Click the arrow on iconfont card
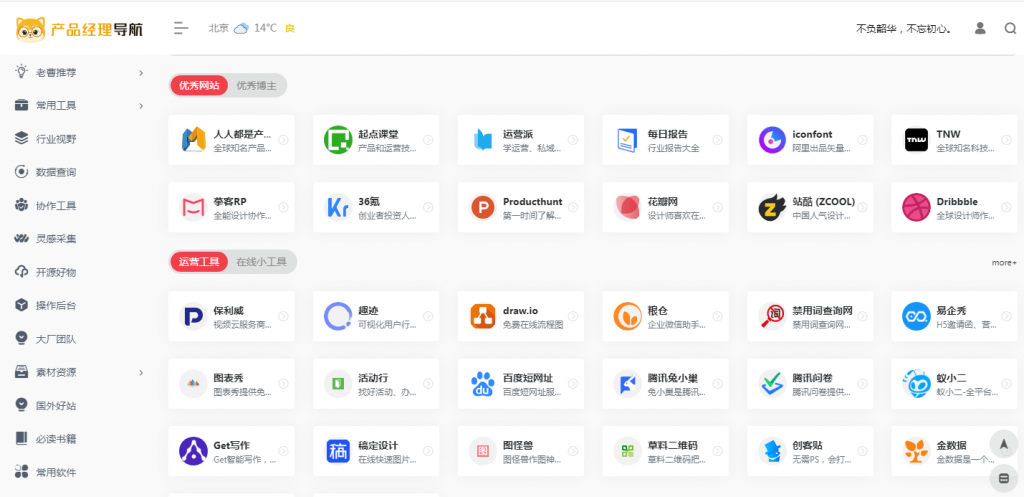1024x497 pixels. (x=862, y=140)
